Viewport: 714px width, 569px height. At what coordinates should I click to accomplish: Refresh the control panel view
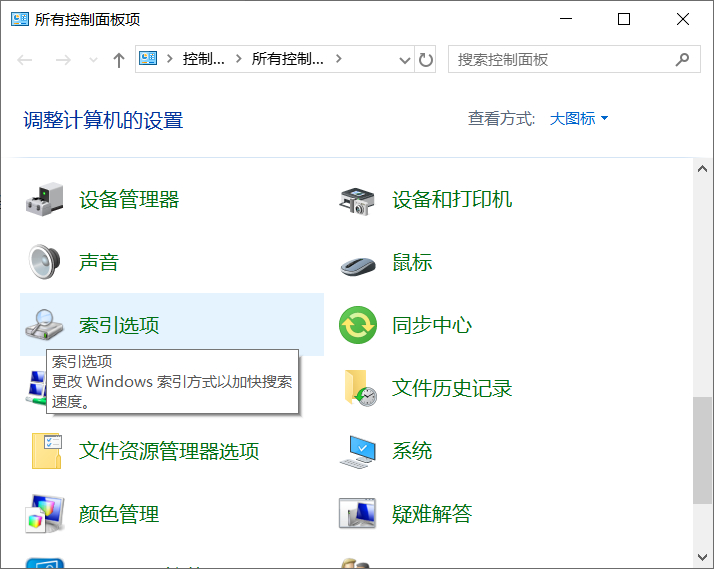click(425, 60)
